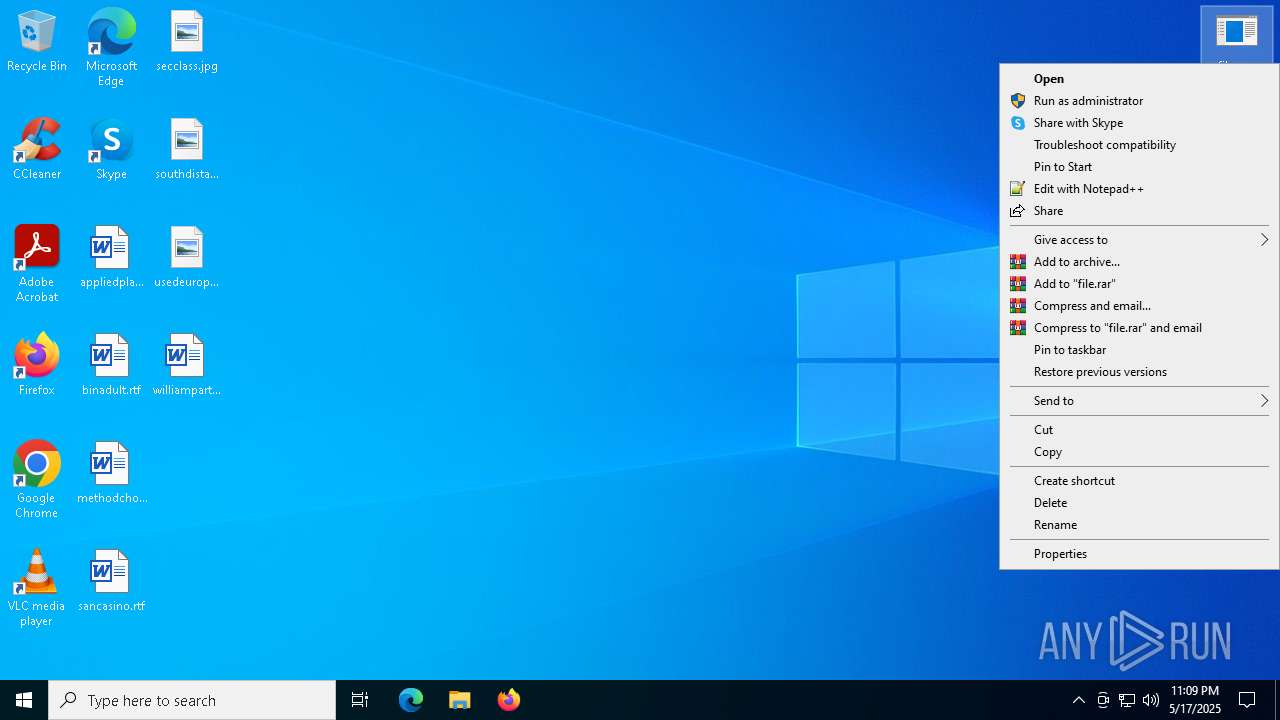Image resolution: width=1280 pixels, height=720 pixels.
Task: Click the taskbar search box
Action: 192,700
